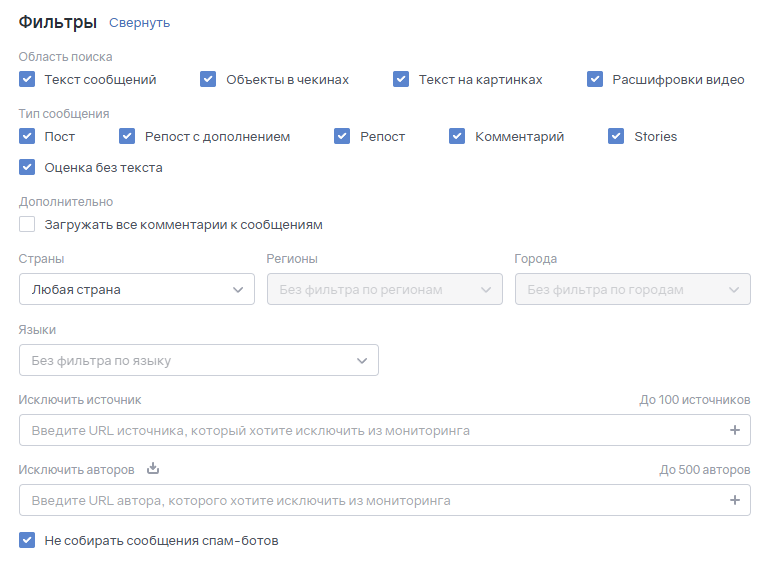Uncheck the Текст сообщений checkbox
This screenshot has width=770, height=563.
(27, 79)
